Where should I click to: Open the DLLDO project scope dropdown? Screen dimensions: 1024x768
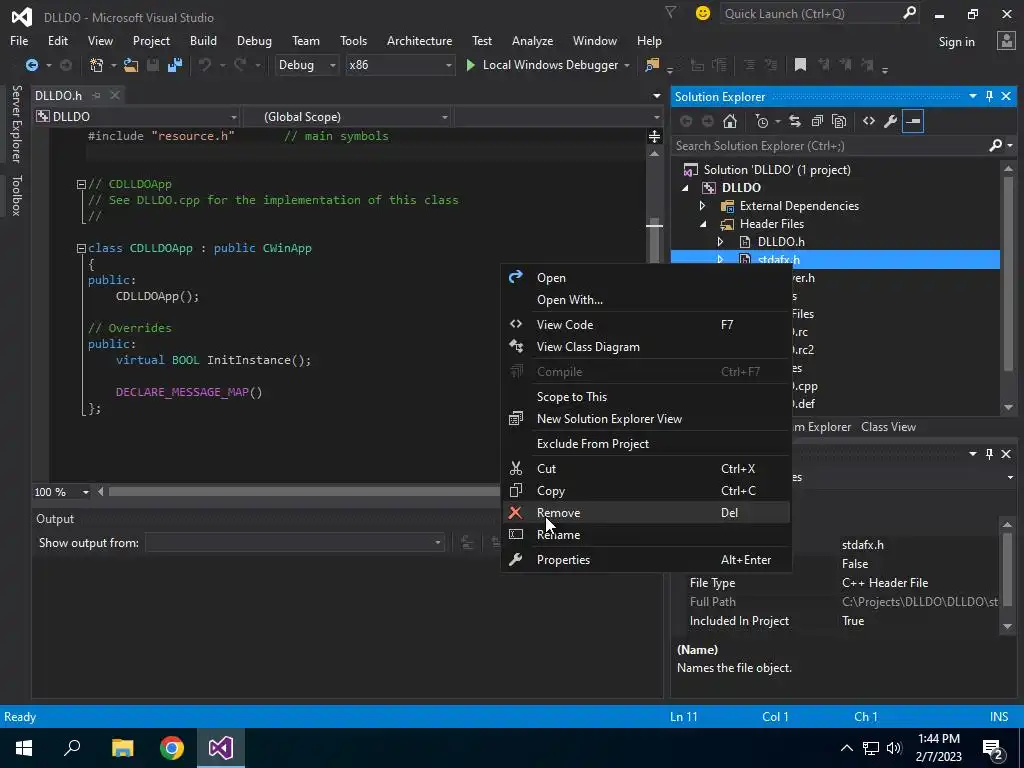(x=136, y=116)
